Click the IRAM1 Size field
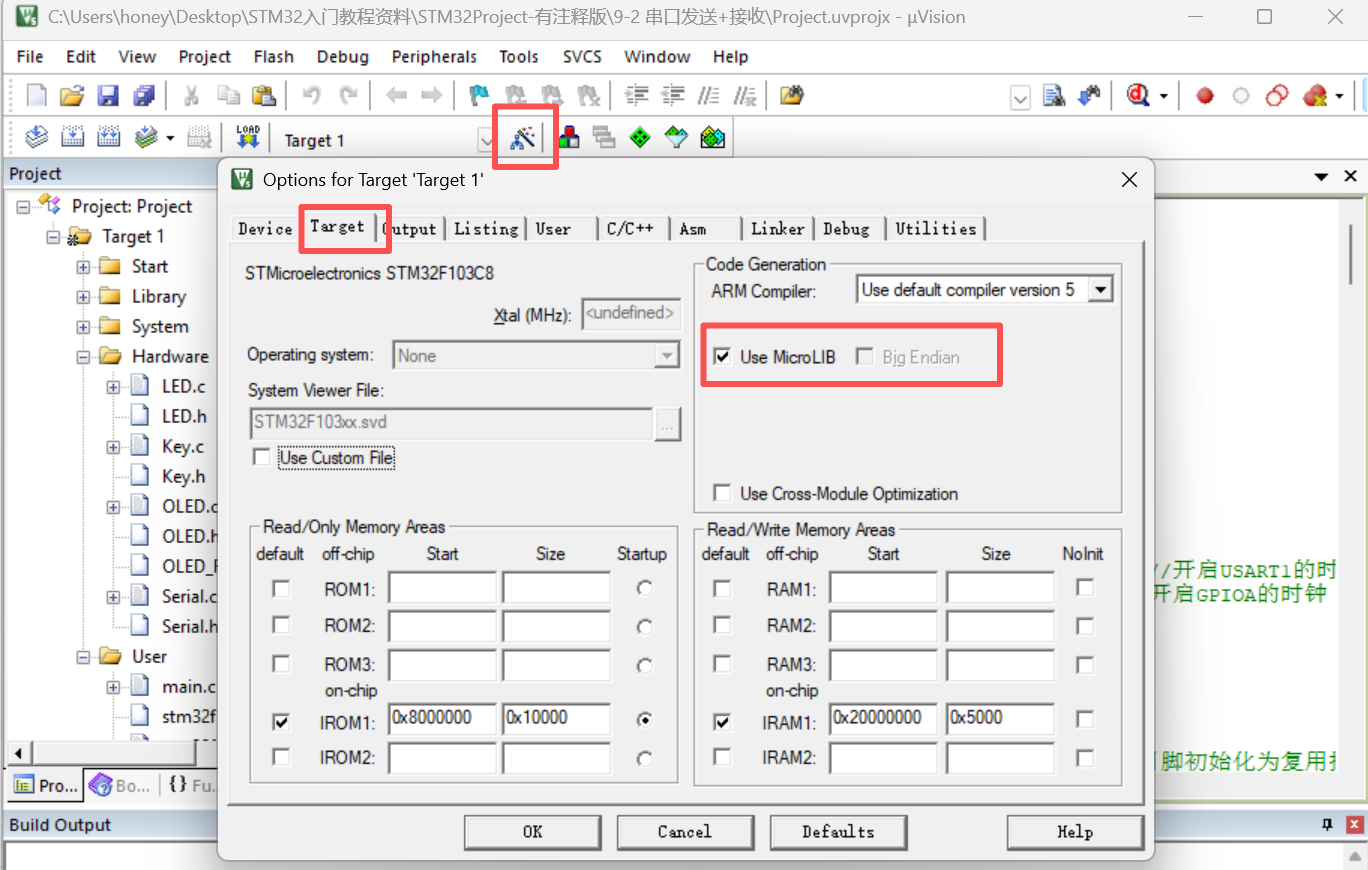 pos(1000,719)
